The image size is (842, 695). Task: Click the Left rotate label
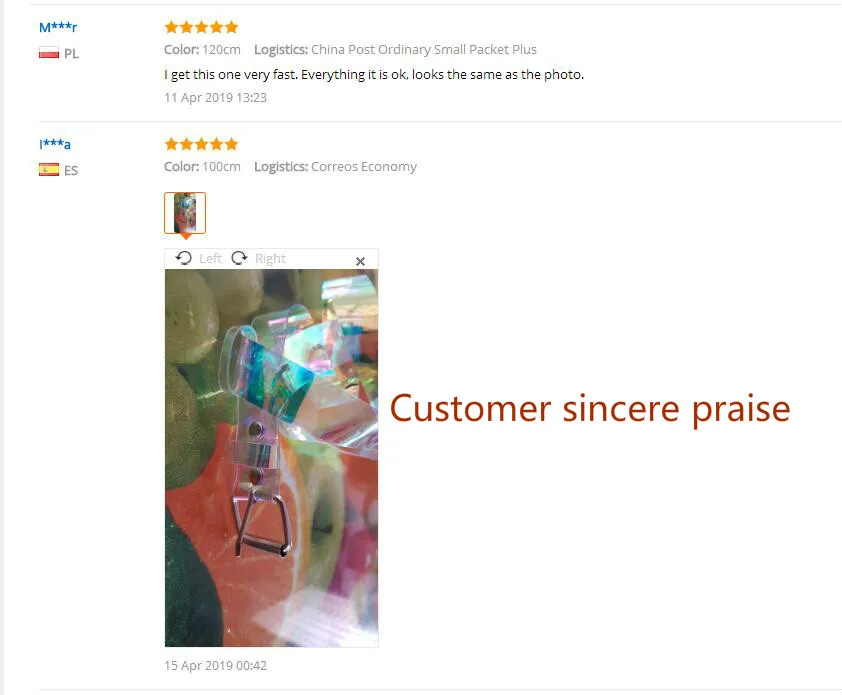[x=210, y=259]
